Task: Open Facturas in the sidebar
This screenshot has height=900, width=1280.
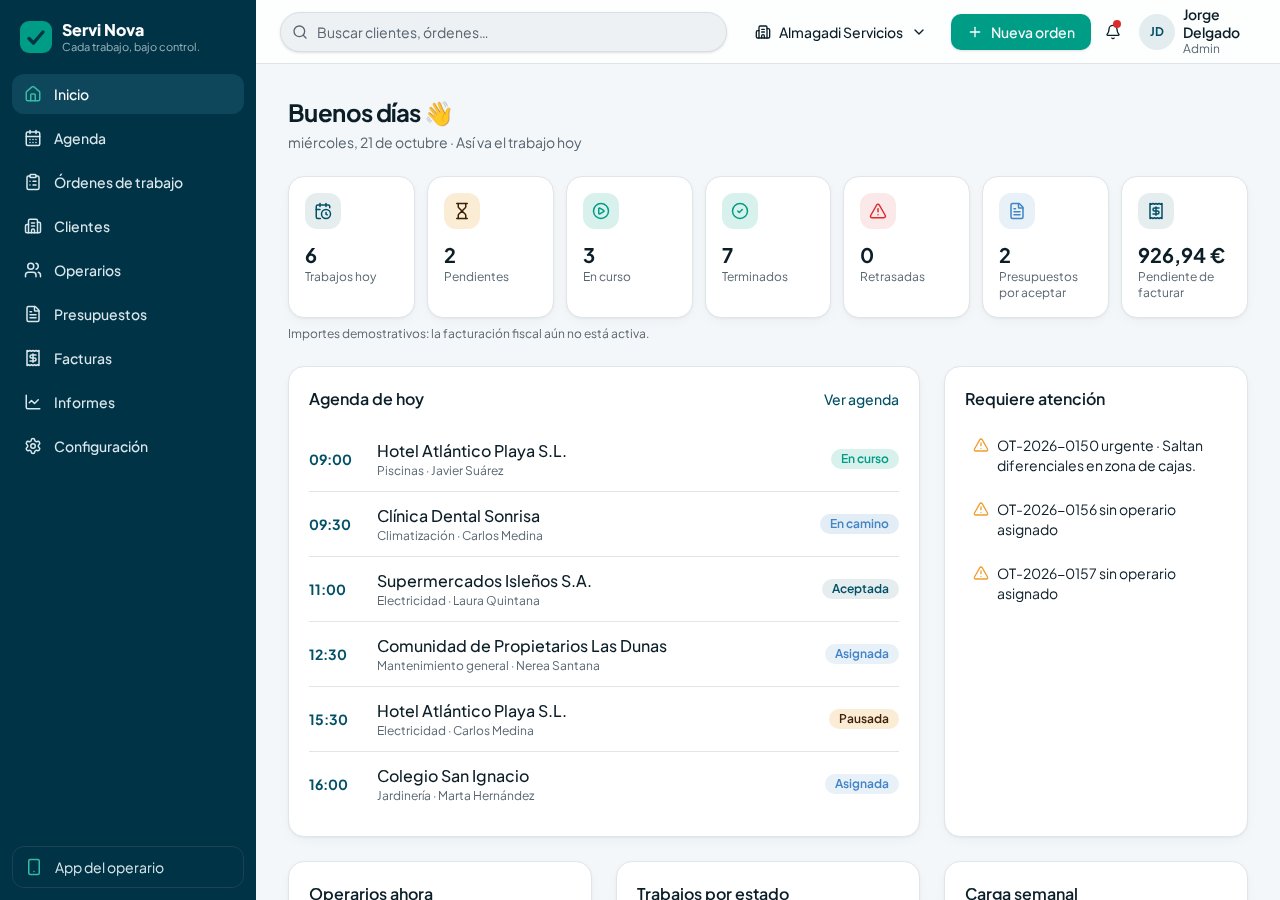Action: [128, 358]
